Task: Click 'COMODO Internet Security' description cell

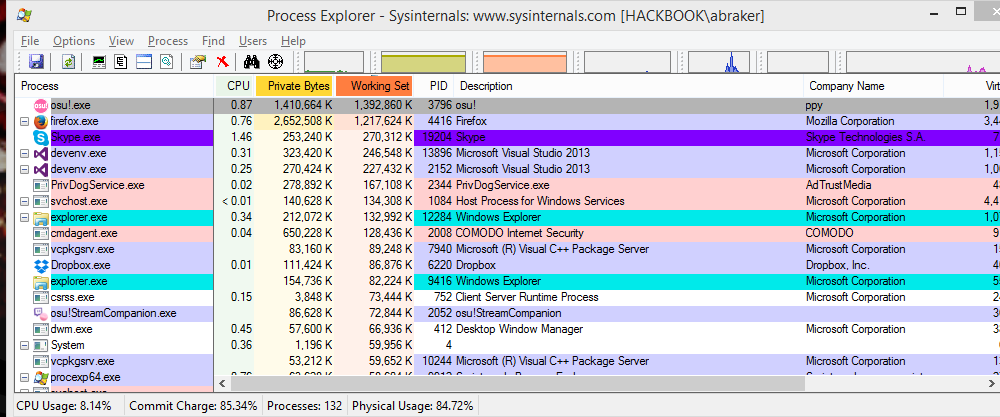Action: click(x=520, y=233)
